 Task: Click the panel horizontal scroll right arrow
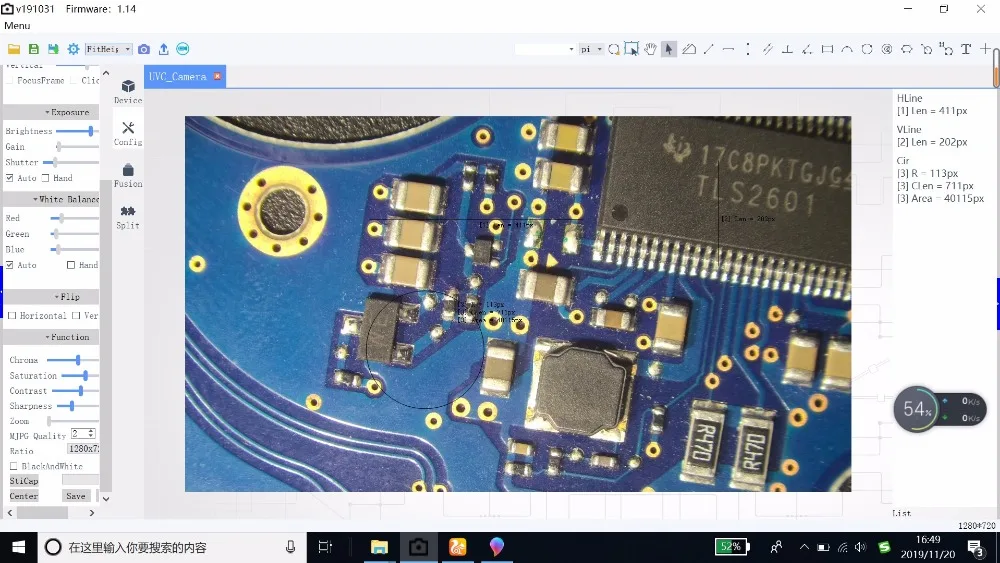[x=92, y=513]
